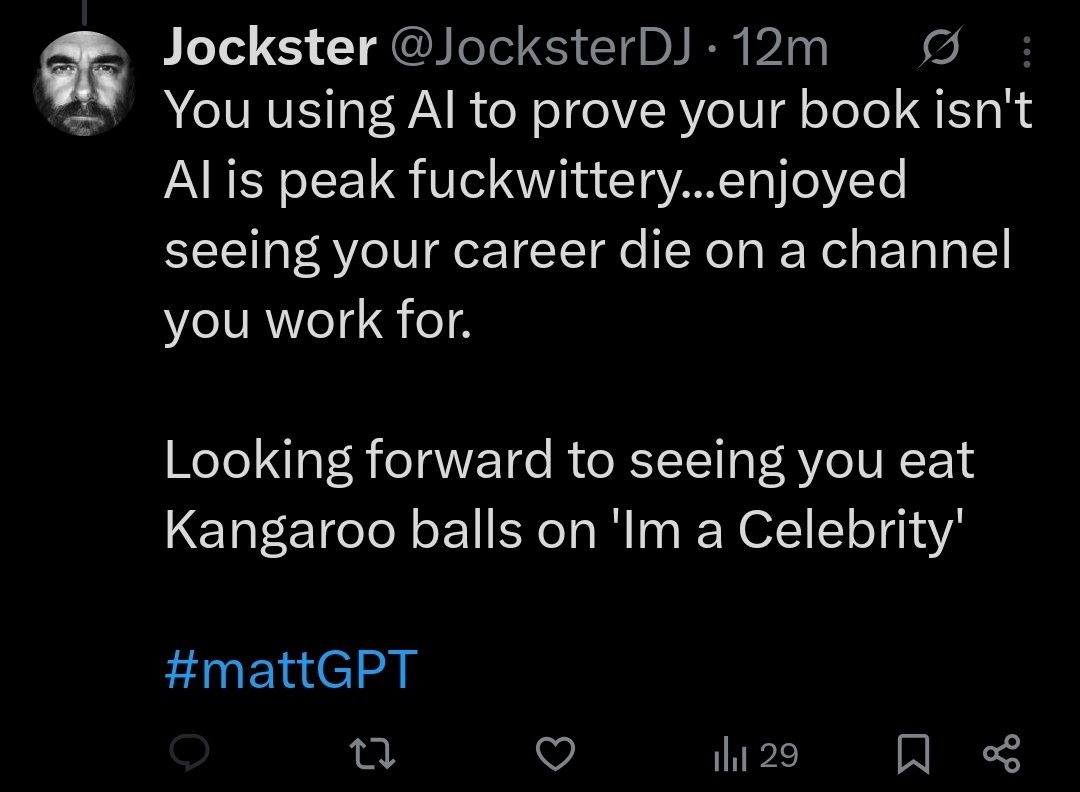1080x792 pixels.
Task: Like the tweet with the heart
Action: [x=557, y=753]
